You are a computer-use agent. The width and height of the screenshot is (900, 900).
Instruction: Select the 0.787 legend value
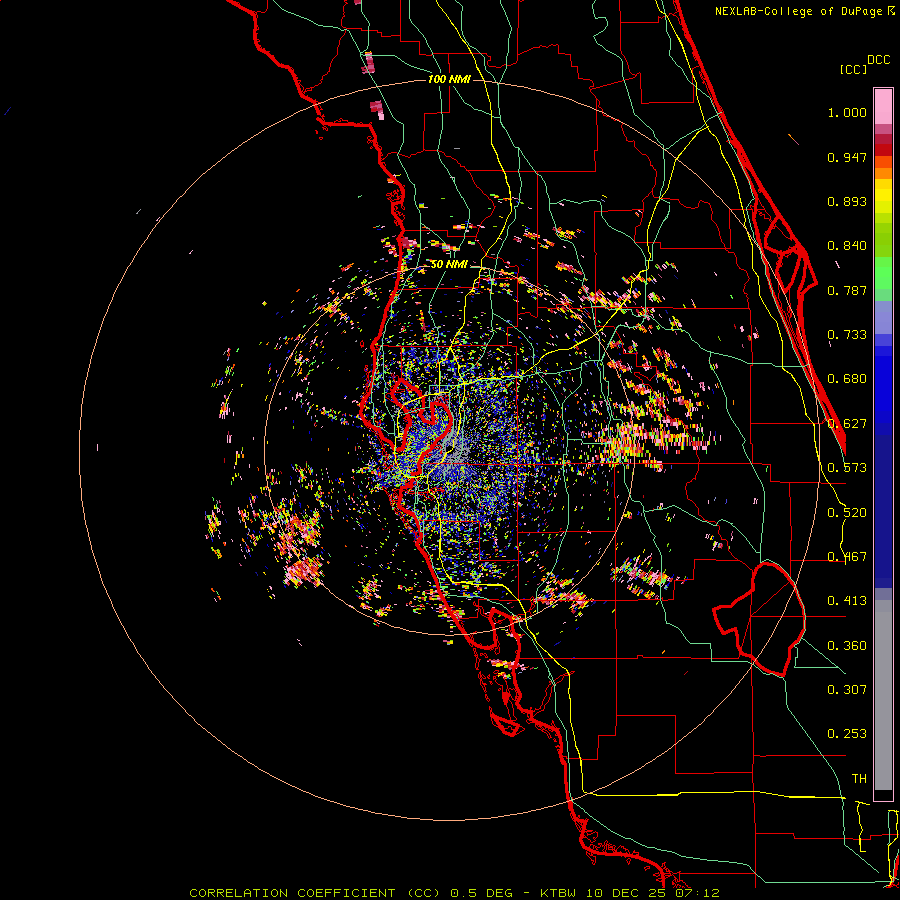pos(847,290)
